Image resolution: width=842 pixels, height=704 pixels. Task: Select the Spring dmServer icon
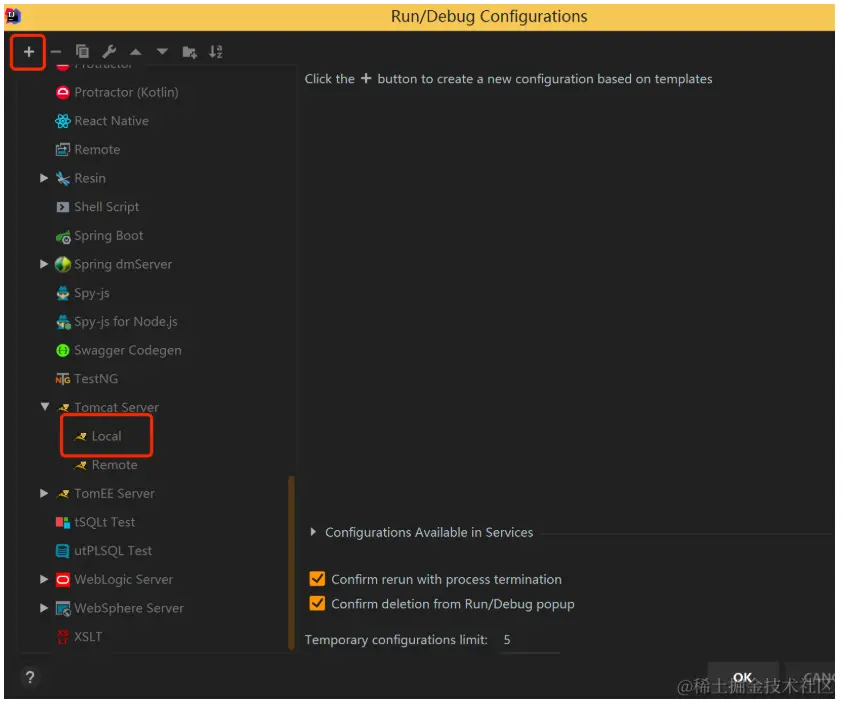tap(63, 264)
